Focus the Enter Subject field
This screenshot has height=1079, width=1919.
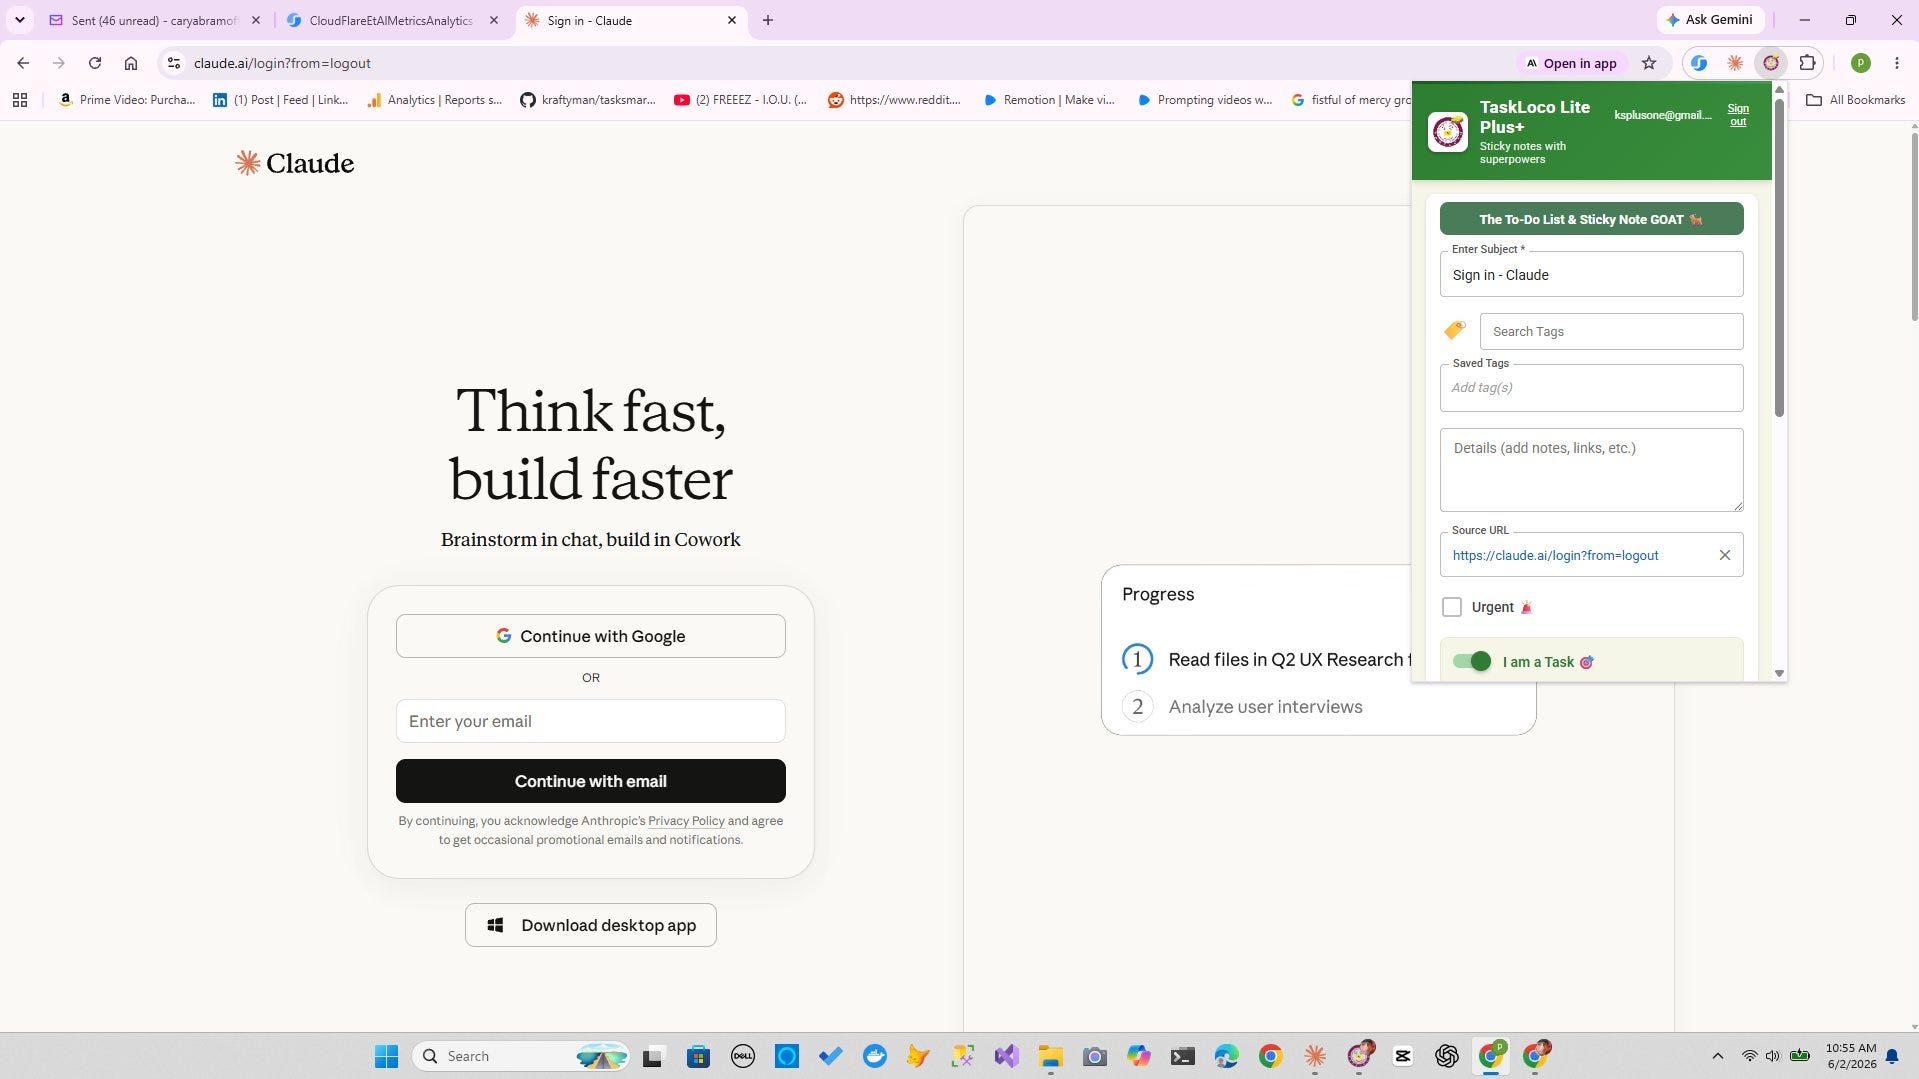point(1592,274)
